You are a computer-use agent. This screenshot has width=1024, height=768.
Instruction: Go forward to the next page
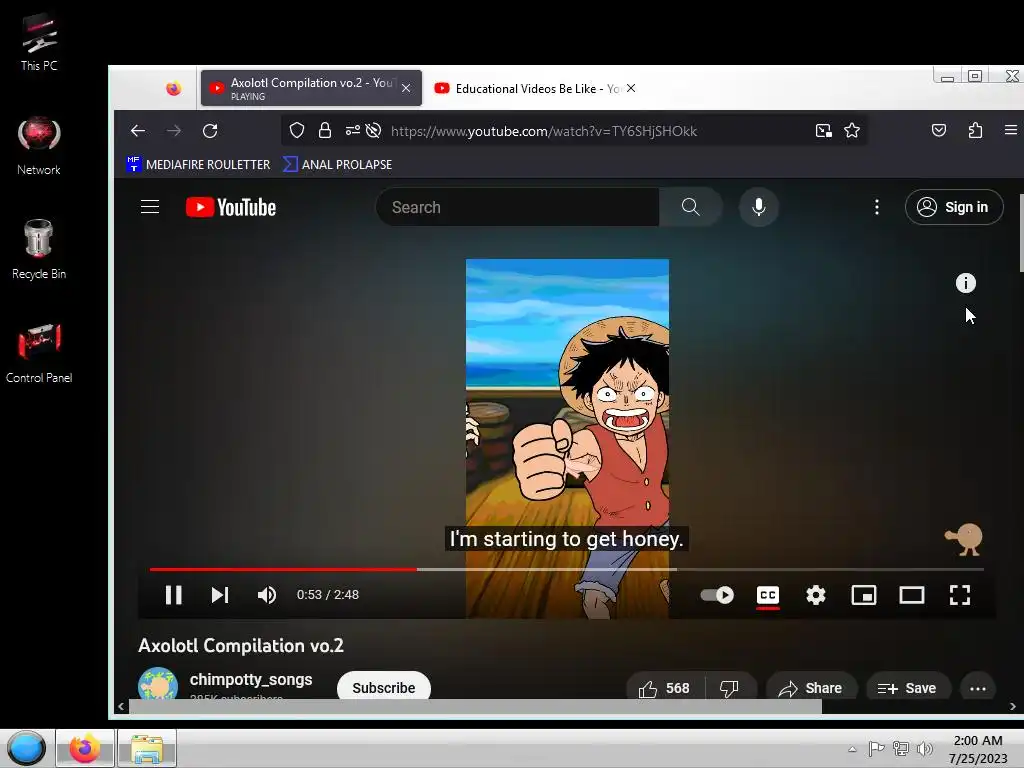pyautogui.click(x=174, y=131)
